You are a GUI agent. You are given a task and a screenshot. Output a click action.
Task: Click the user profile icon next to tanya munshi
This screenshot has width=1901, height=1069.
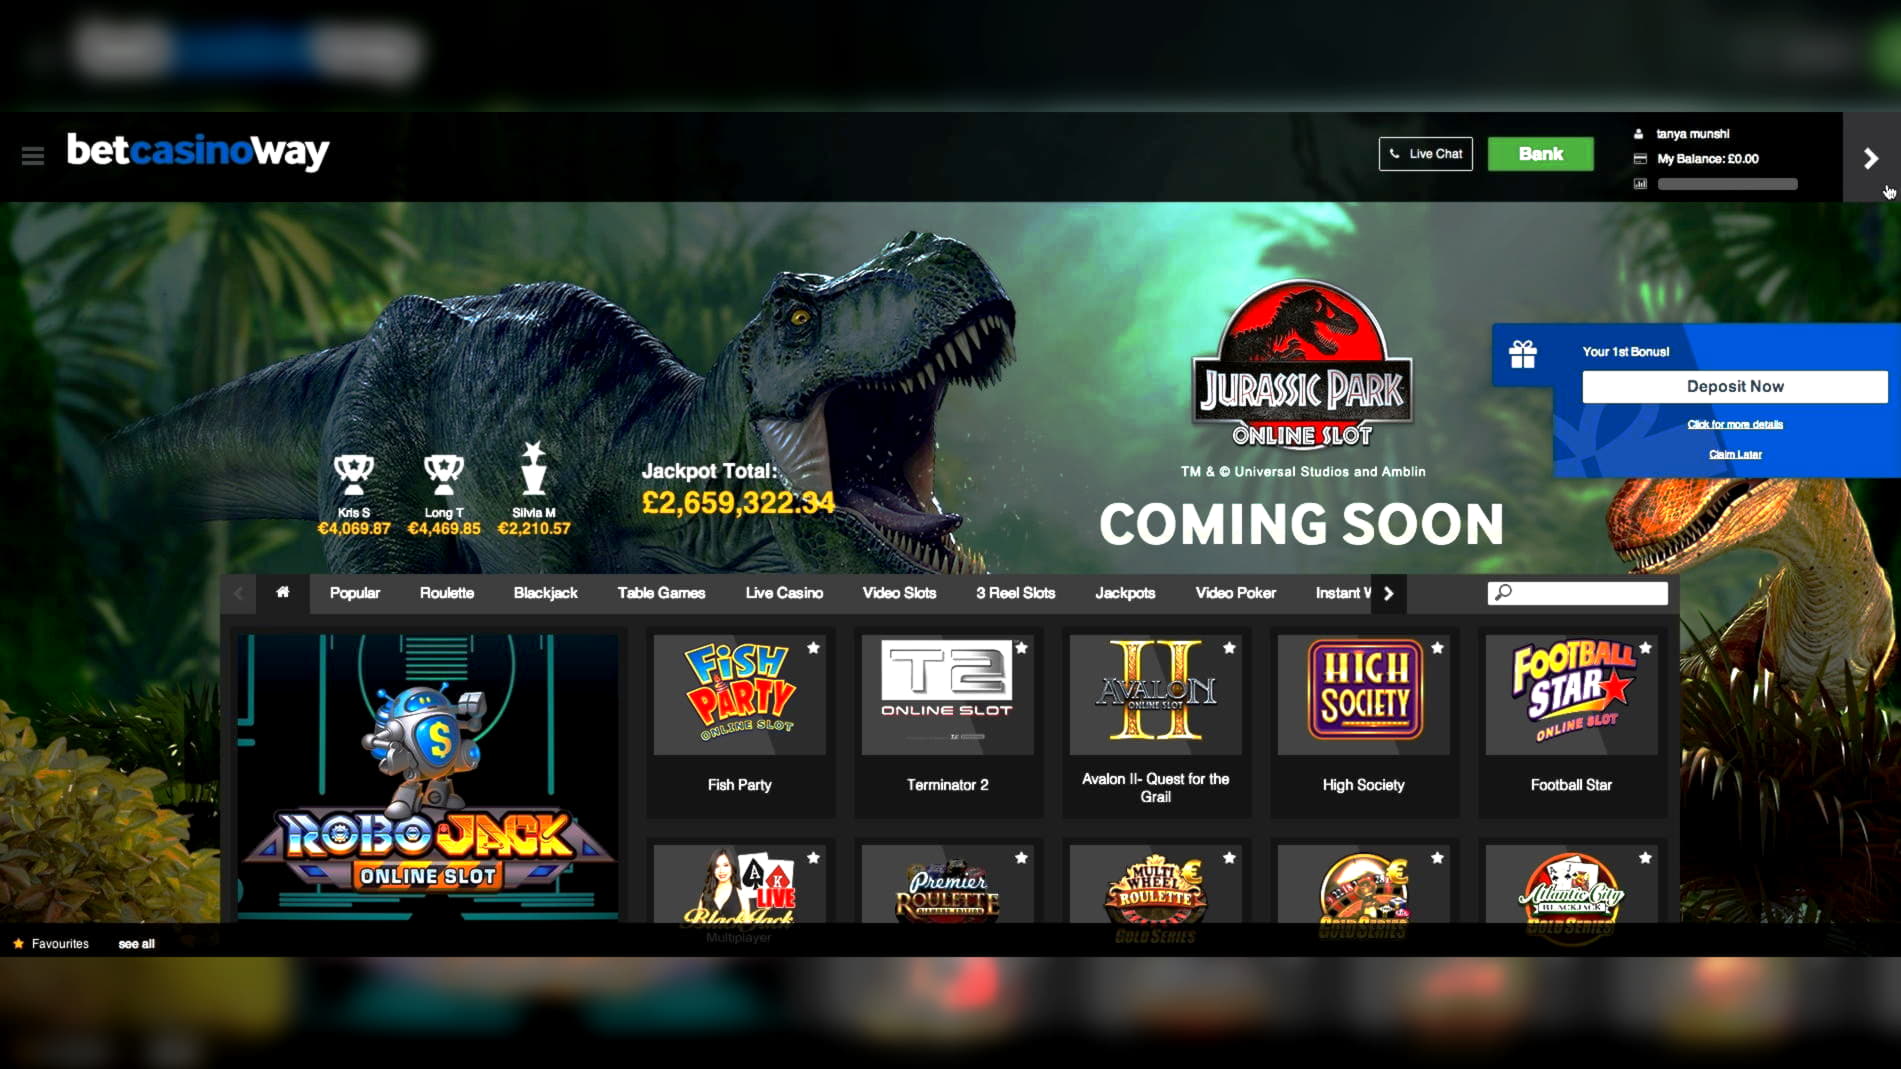click(x=1638, y=133)
